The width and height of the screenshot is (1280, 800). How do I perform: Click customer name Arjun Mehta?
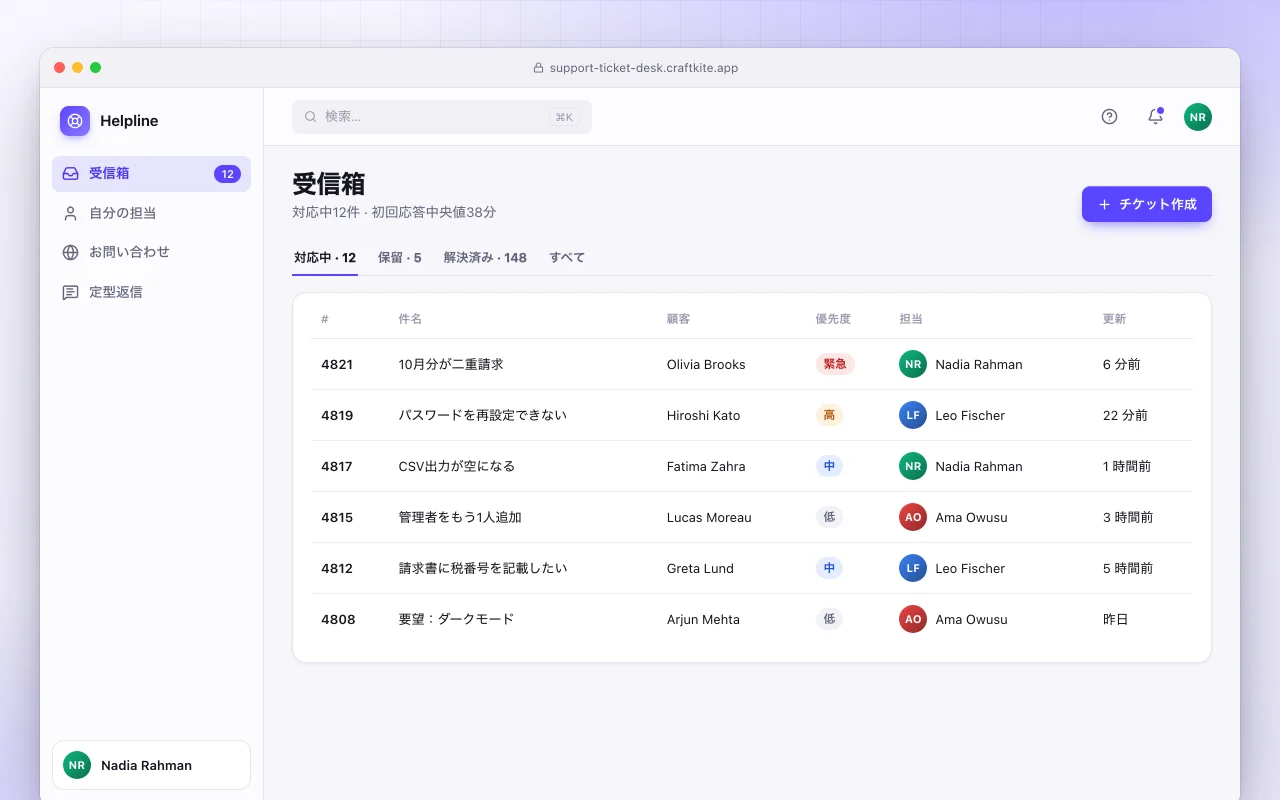(x=703, y=620)
